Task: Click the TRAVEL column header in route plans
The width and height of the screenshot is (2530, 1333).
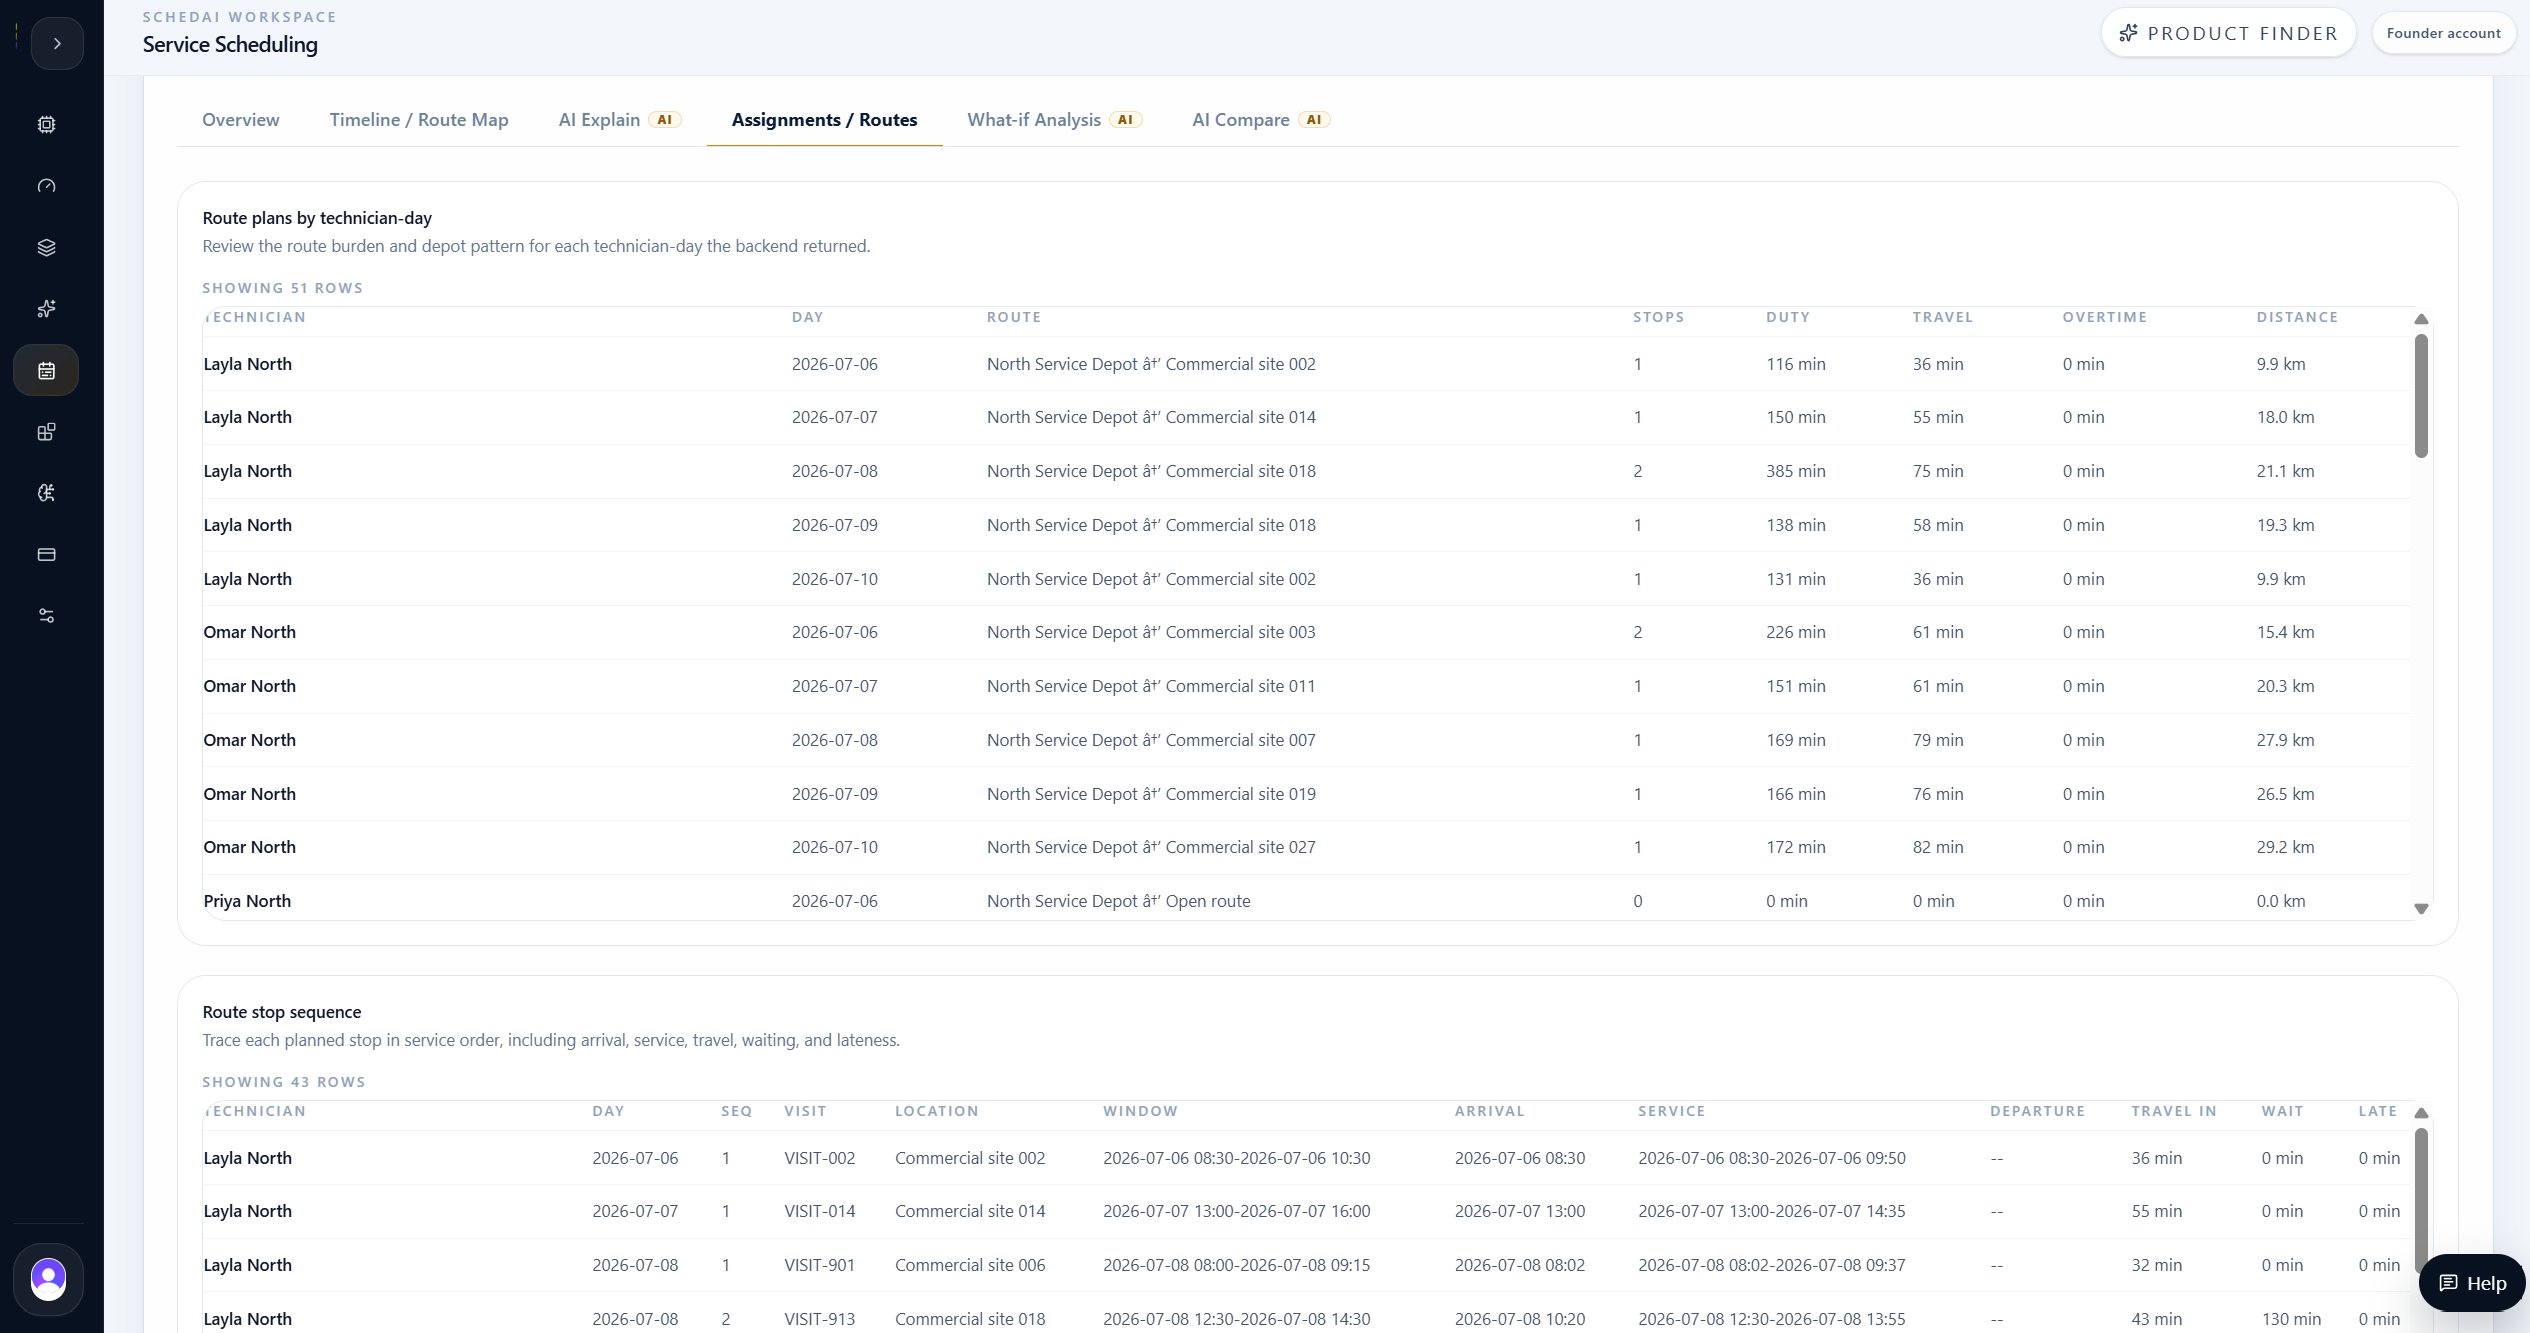Action: tap(1942, 317)
